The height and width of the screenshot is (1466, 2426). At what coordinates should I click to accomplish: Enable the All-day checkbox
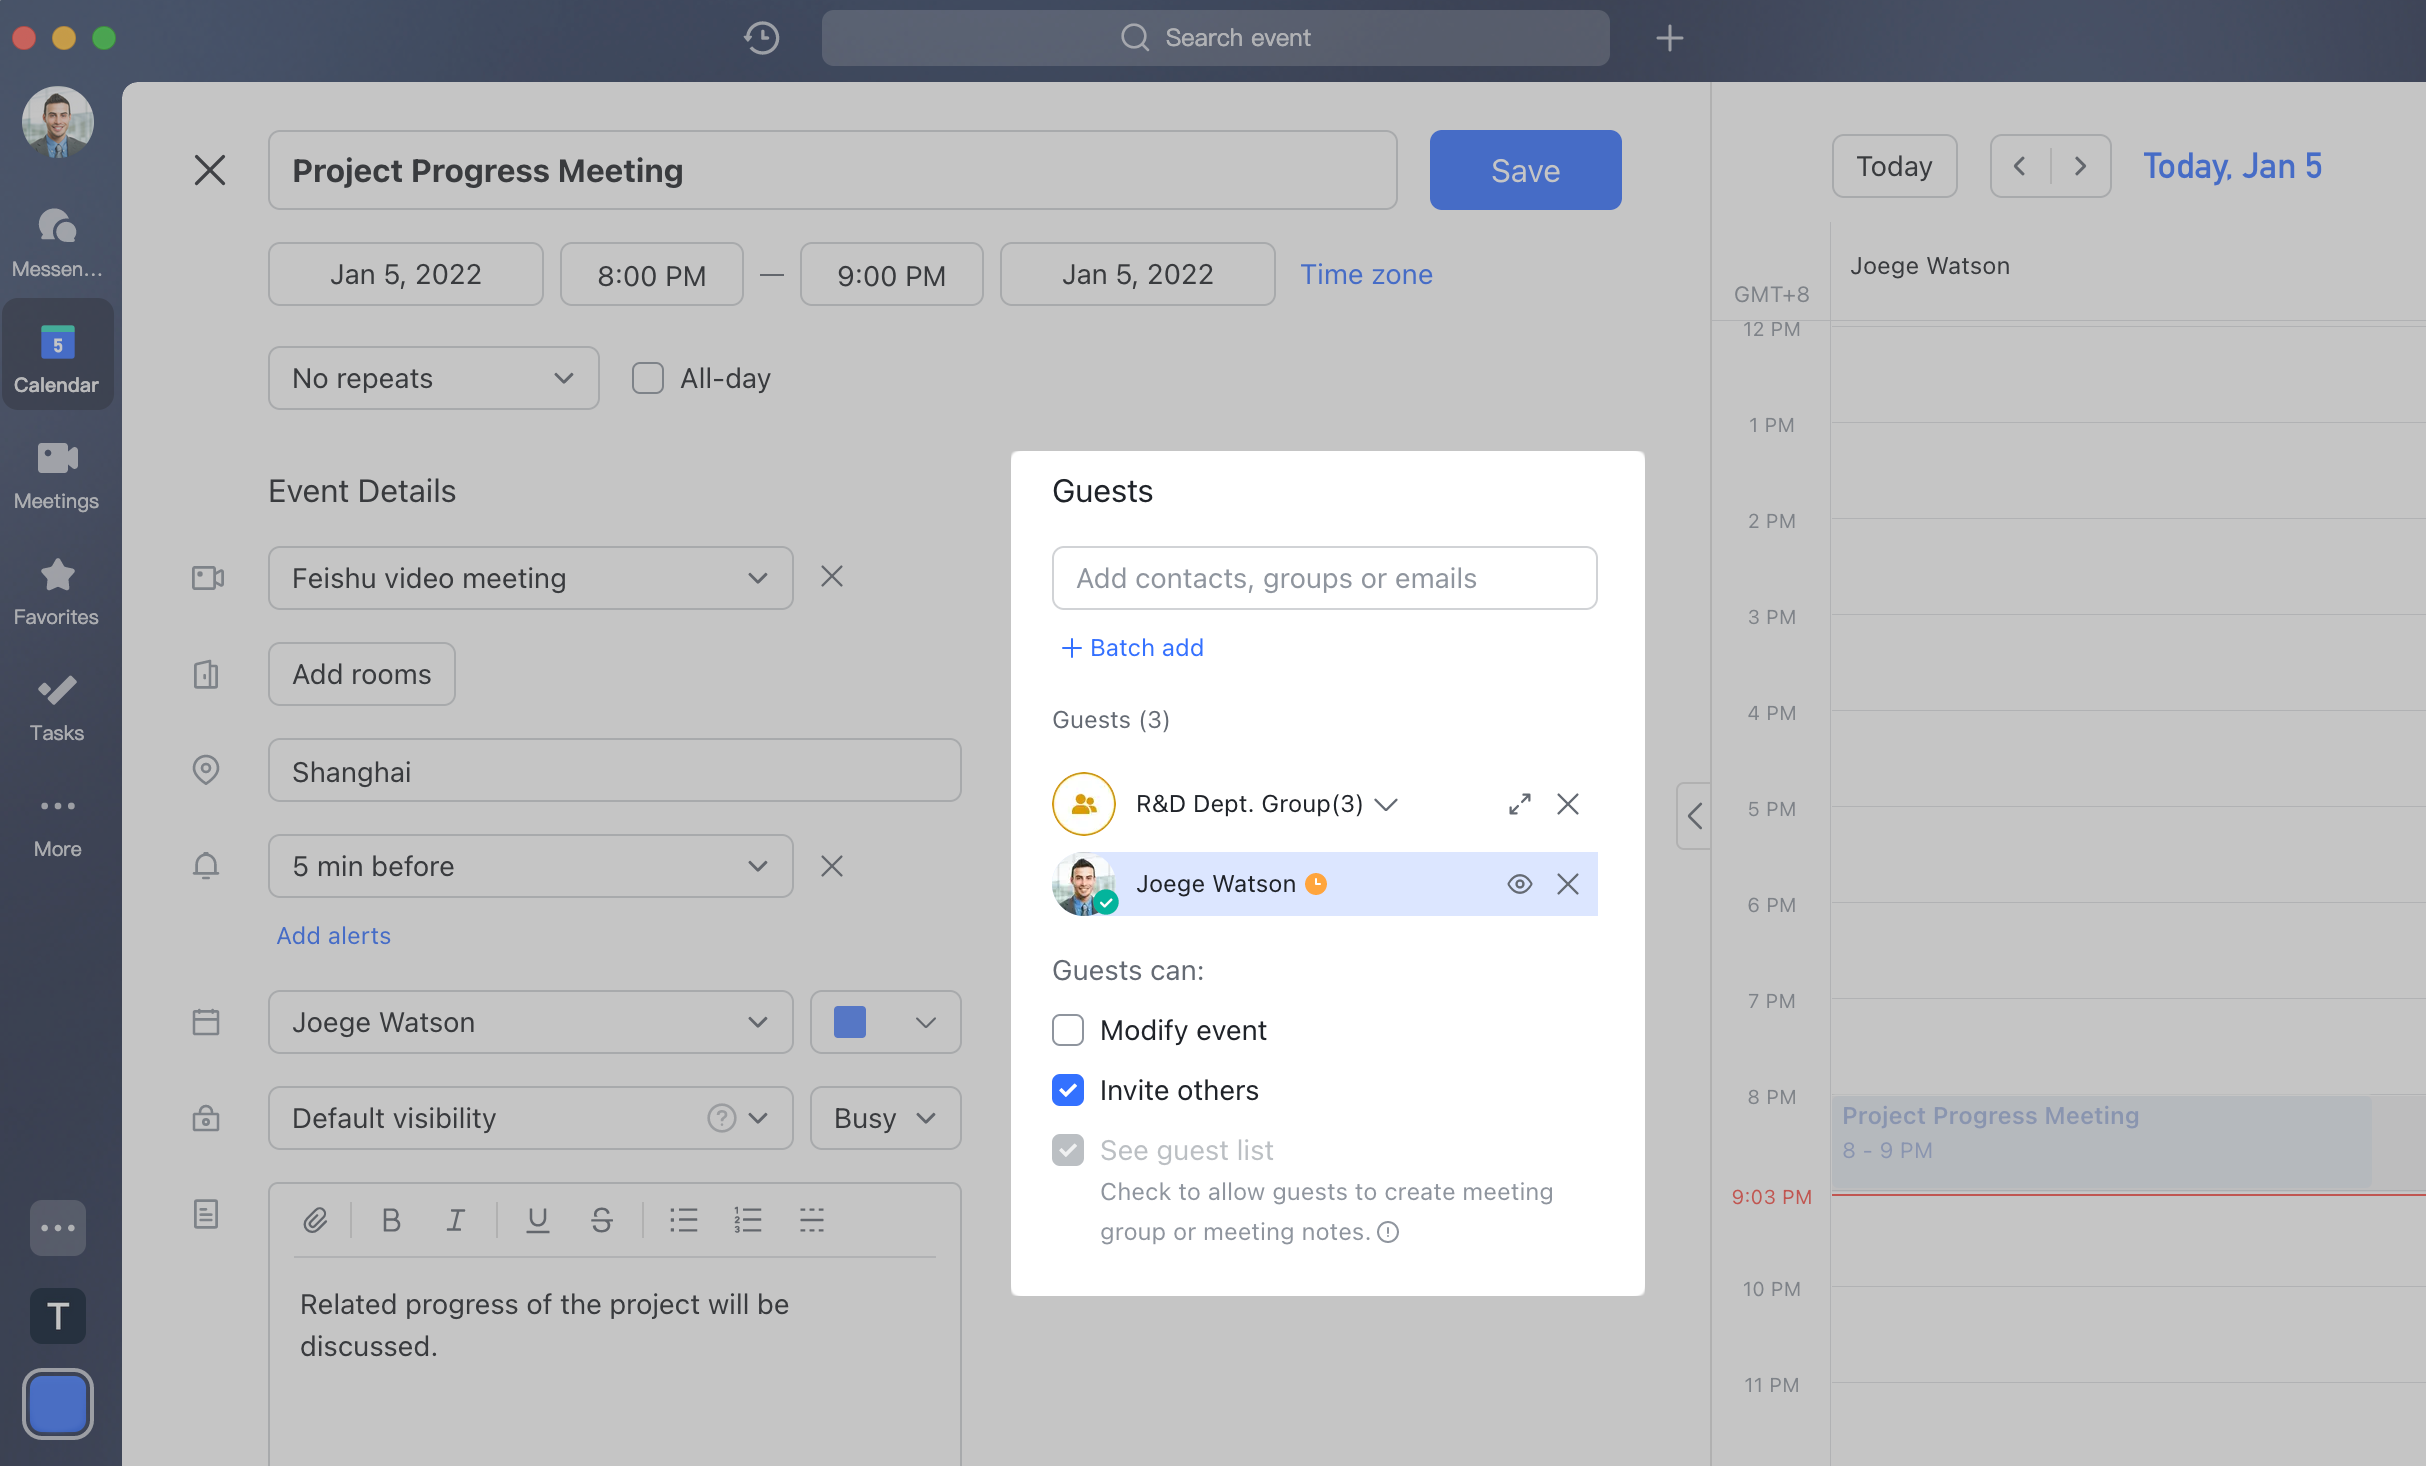pyautogui.click(x=648, y=378)
